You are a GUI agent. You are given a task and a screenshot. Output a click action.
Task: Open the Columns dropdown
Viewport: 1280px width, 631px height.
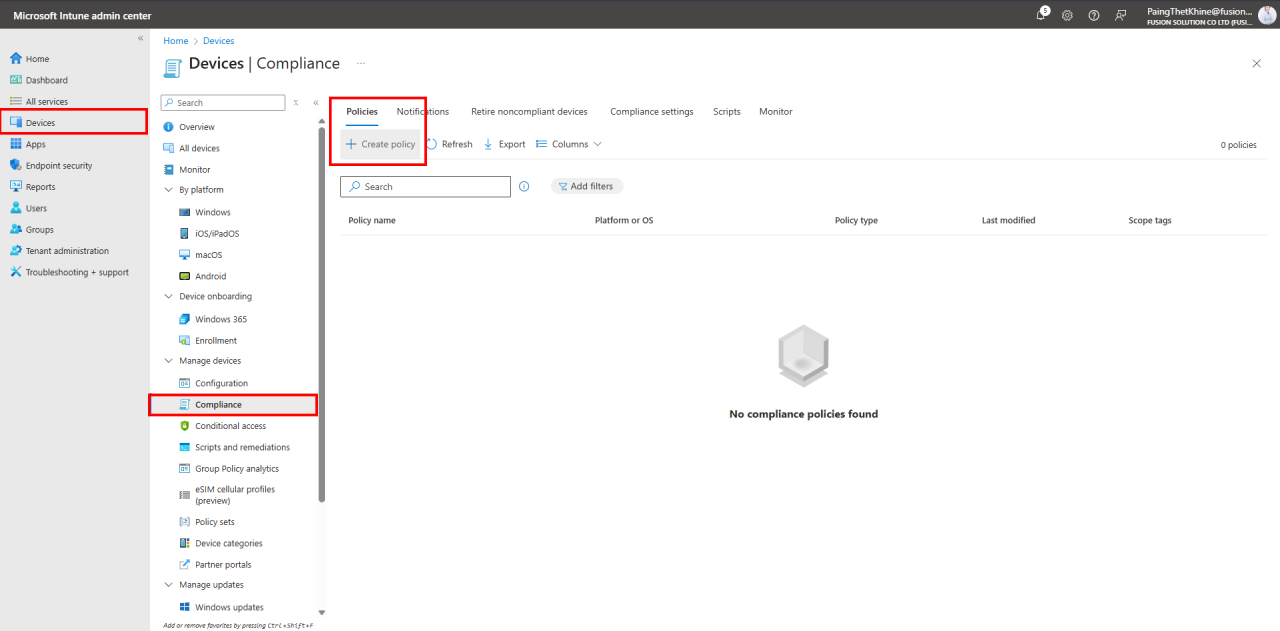pos(569,144)
